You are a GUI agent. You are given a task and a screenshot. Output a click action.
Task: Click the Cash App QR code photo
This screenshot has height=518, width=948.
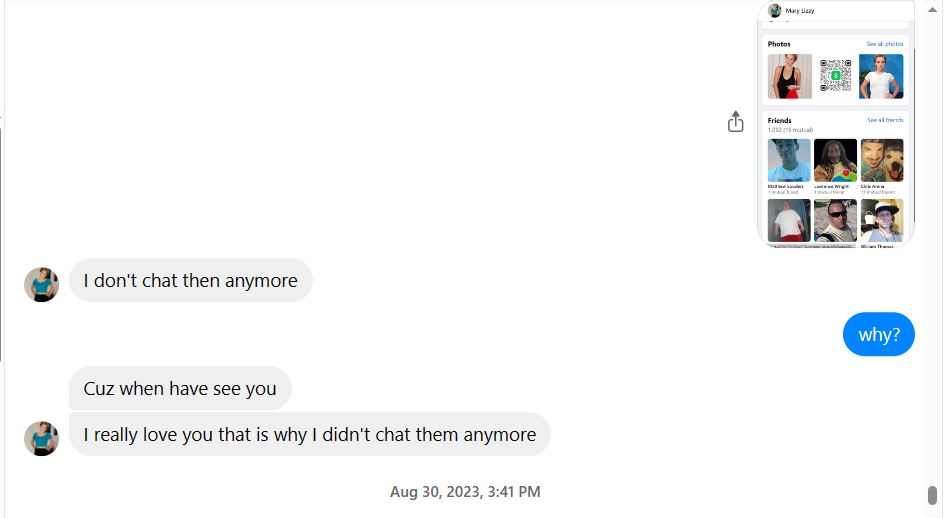[x=835, y=76]
